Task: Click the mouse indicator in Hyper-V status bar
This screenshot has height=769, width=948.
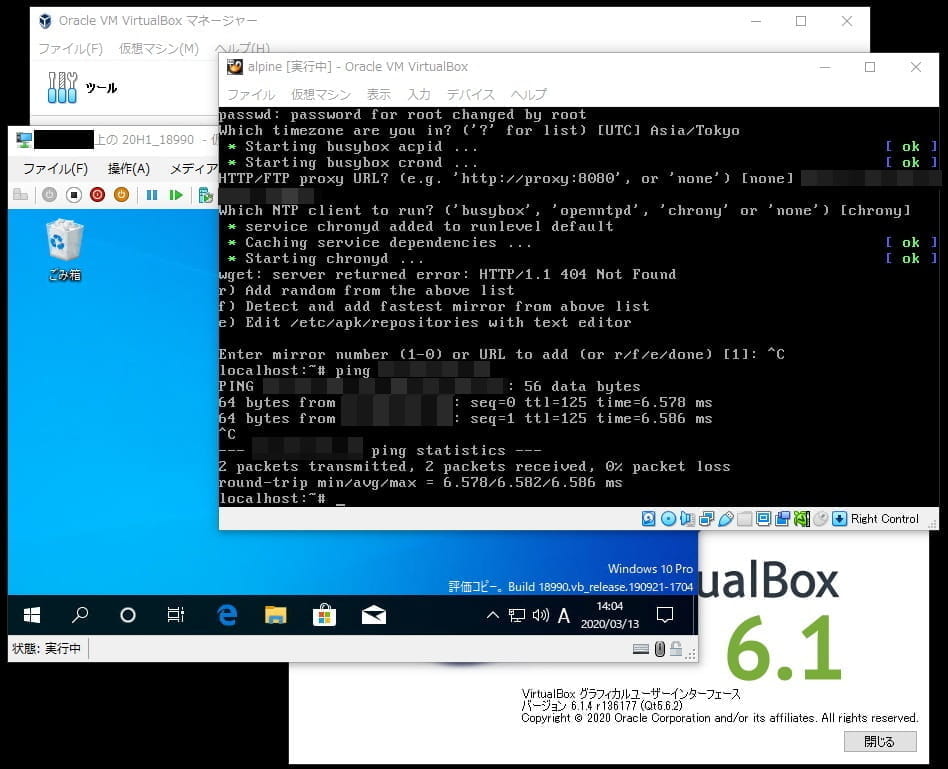Action: [x=660, y=649]
